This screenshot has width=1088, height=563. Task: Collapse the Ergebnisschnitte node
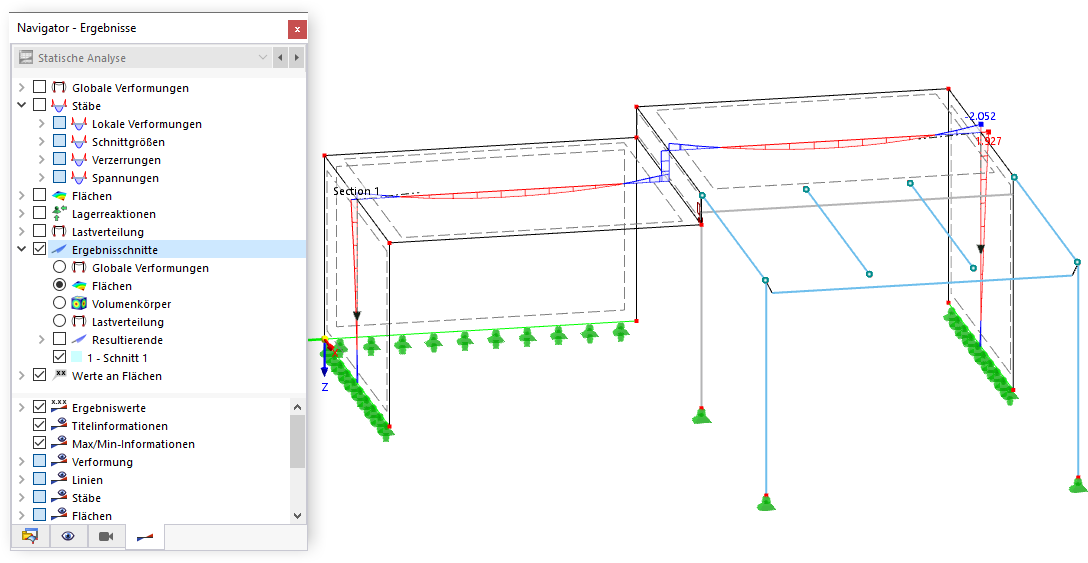[x=22, y=250]
